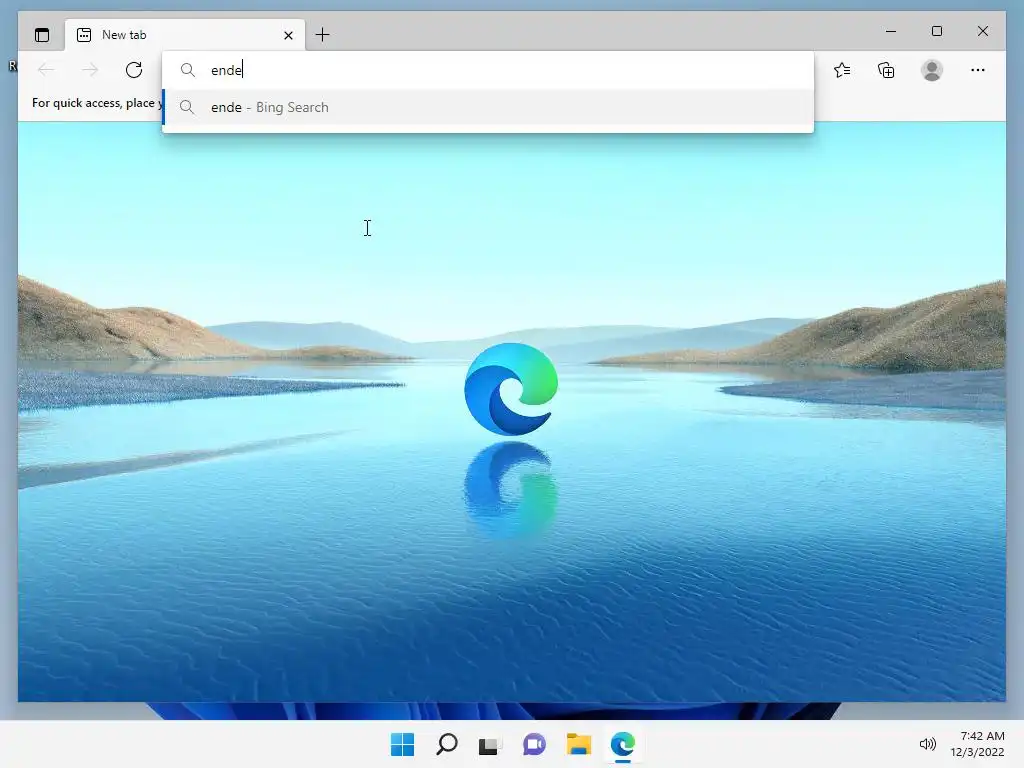Click the Back navigation arrow
The height and width of the screenshot is (768, 1024).
[46, 70]
